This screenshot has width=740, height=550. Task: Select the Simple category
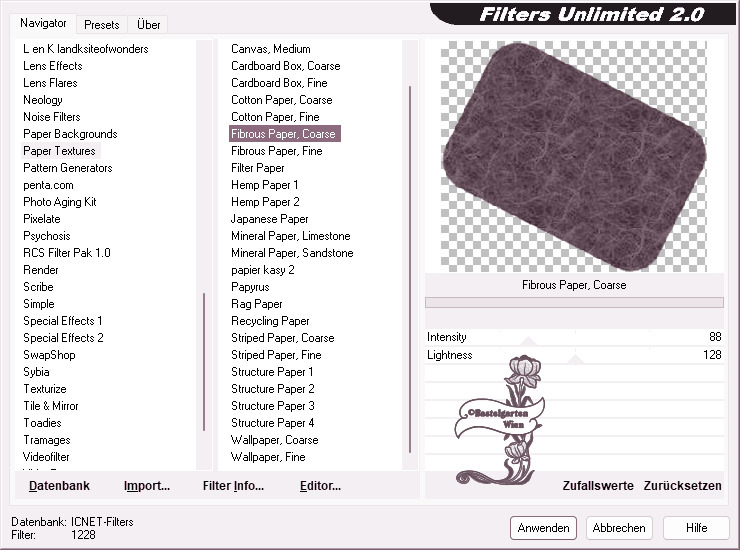point(39,304)
